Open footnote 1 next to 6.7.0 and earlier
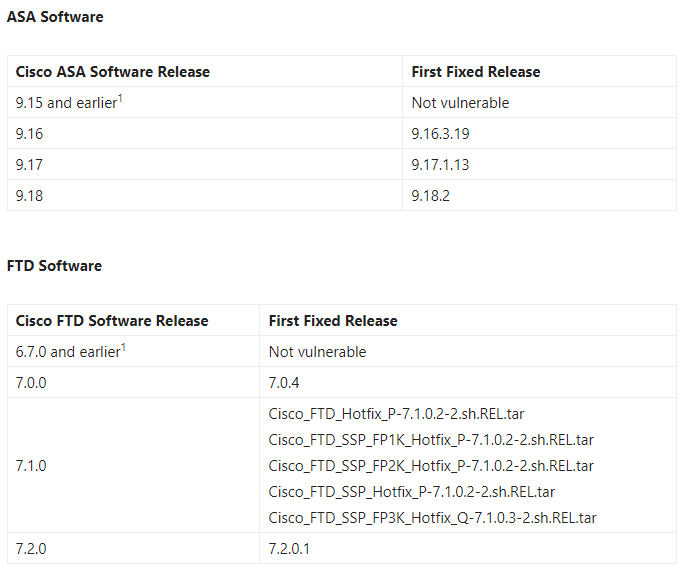The height and width of the screenshot is (572, 684). [123, 347]
